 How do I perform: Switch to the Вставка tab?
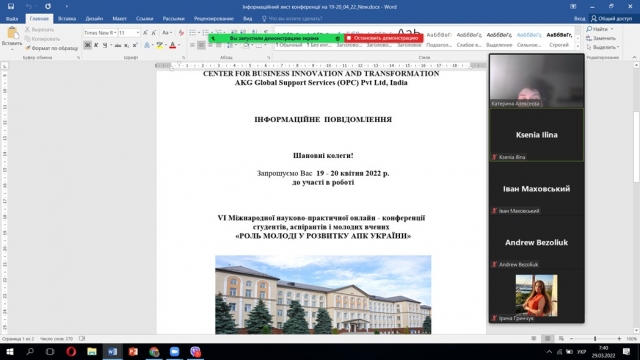67,18
